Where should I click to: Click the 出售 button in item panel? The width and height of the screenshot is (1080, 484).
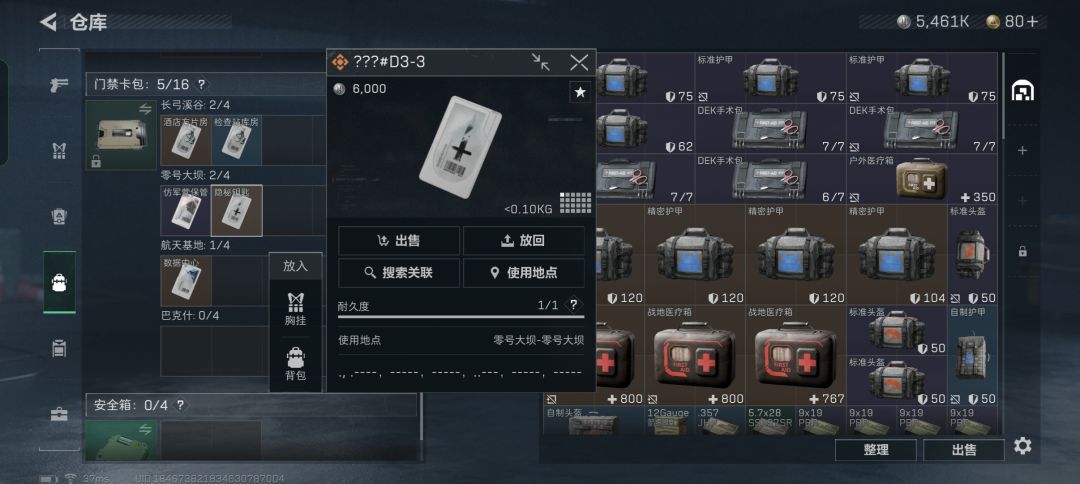pyautogui.click(x=399, y=241)
